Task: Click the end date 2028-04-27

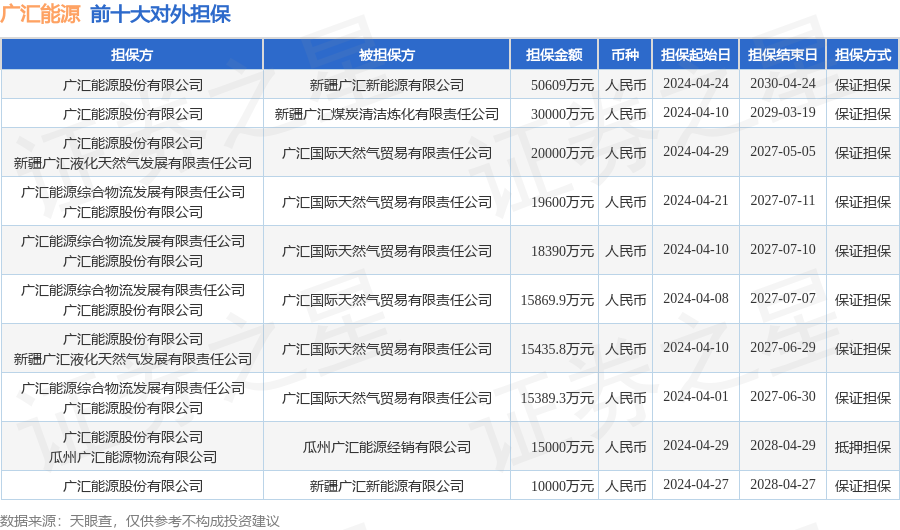Action: click(782, 485)
